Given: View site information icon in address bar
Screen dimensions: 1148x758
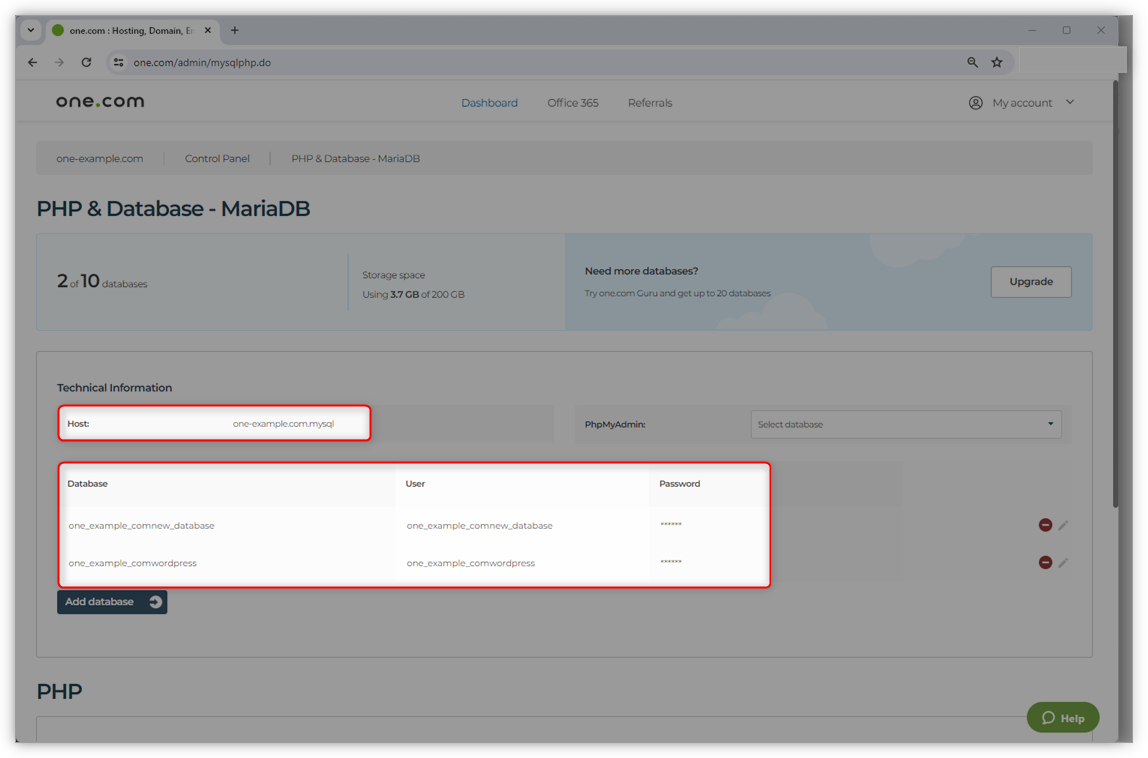Looking at the screenshot, I should [x=118, y=62].
